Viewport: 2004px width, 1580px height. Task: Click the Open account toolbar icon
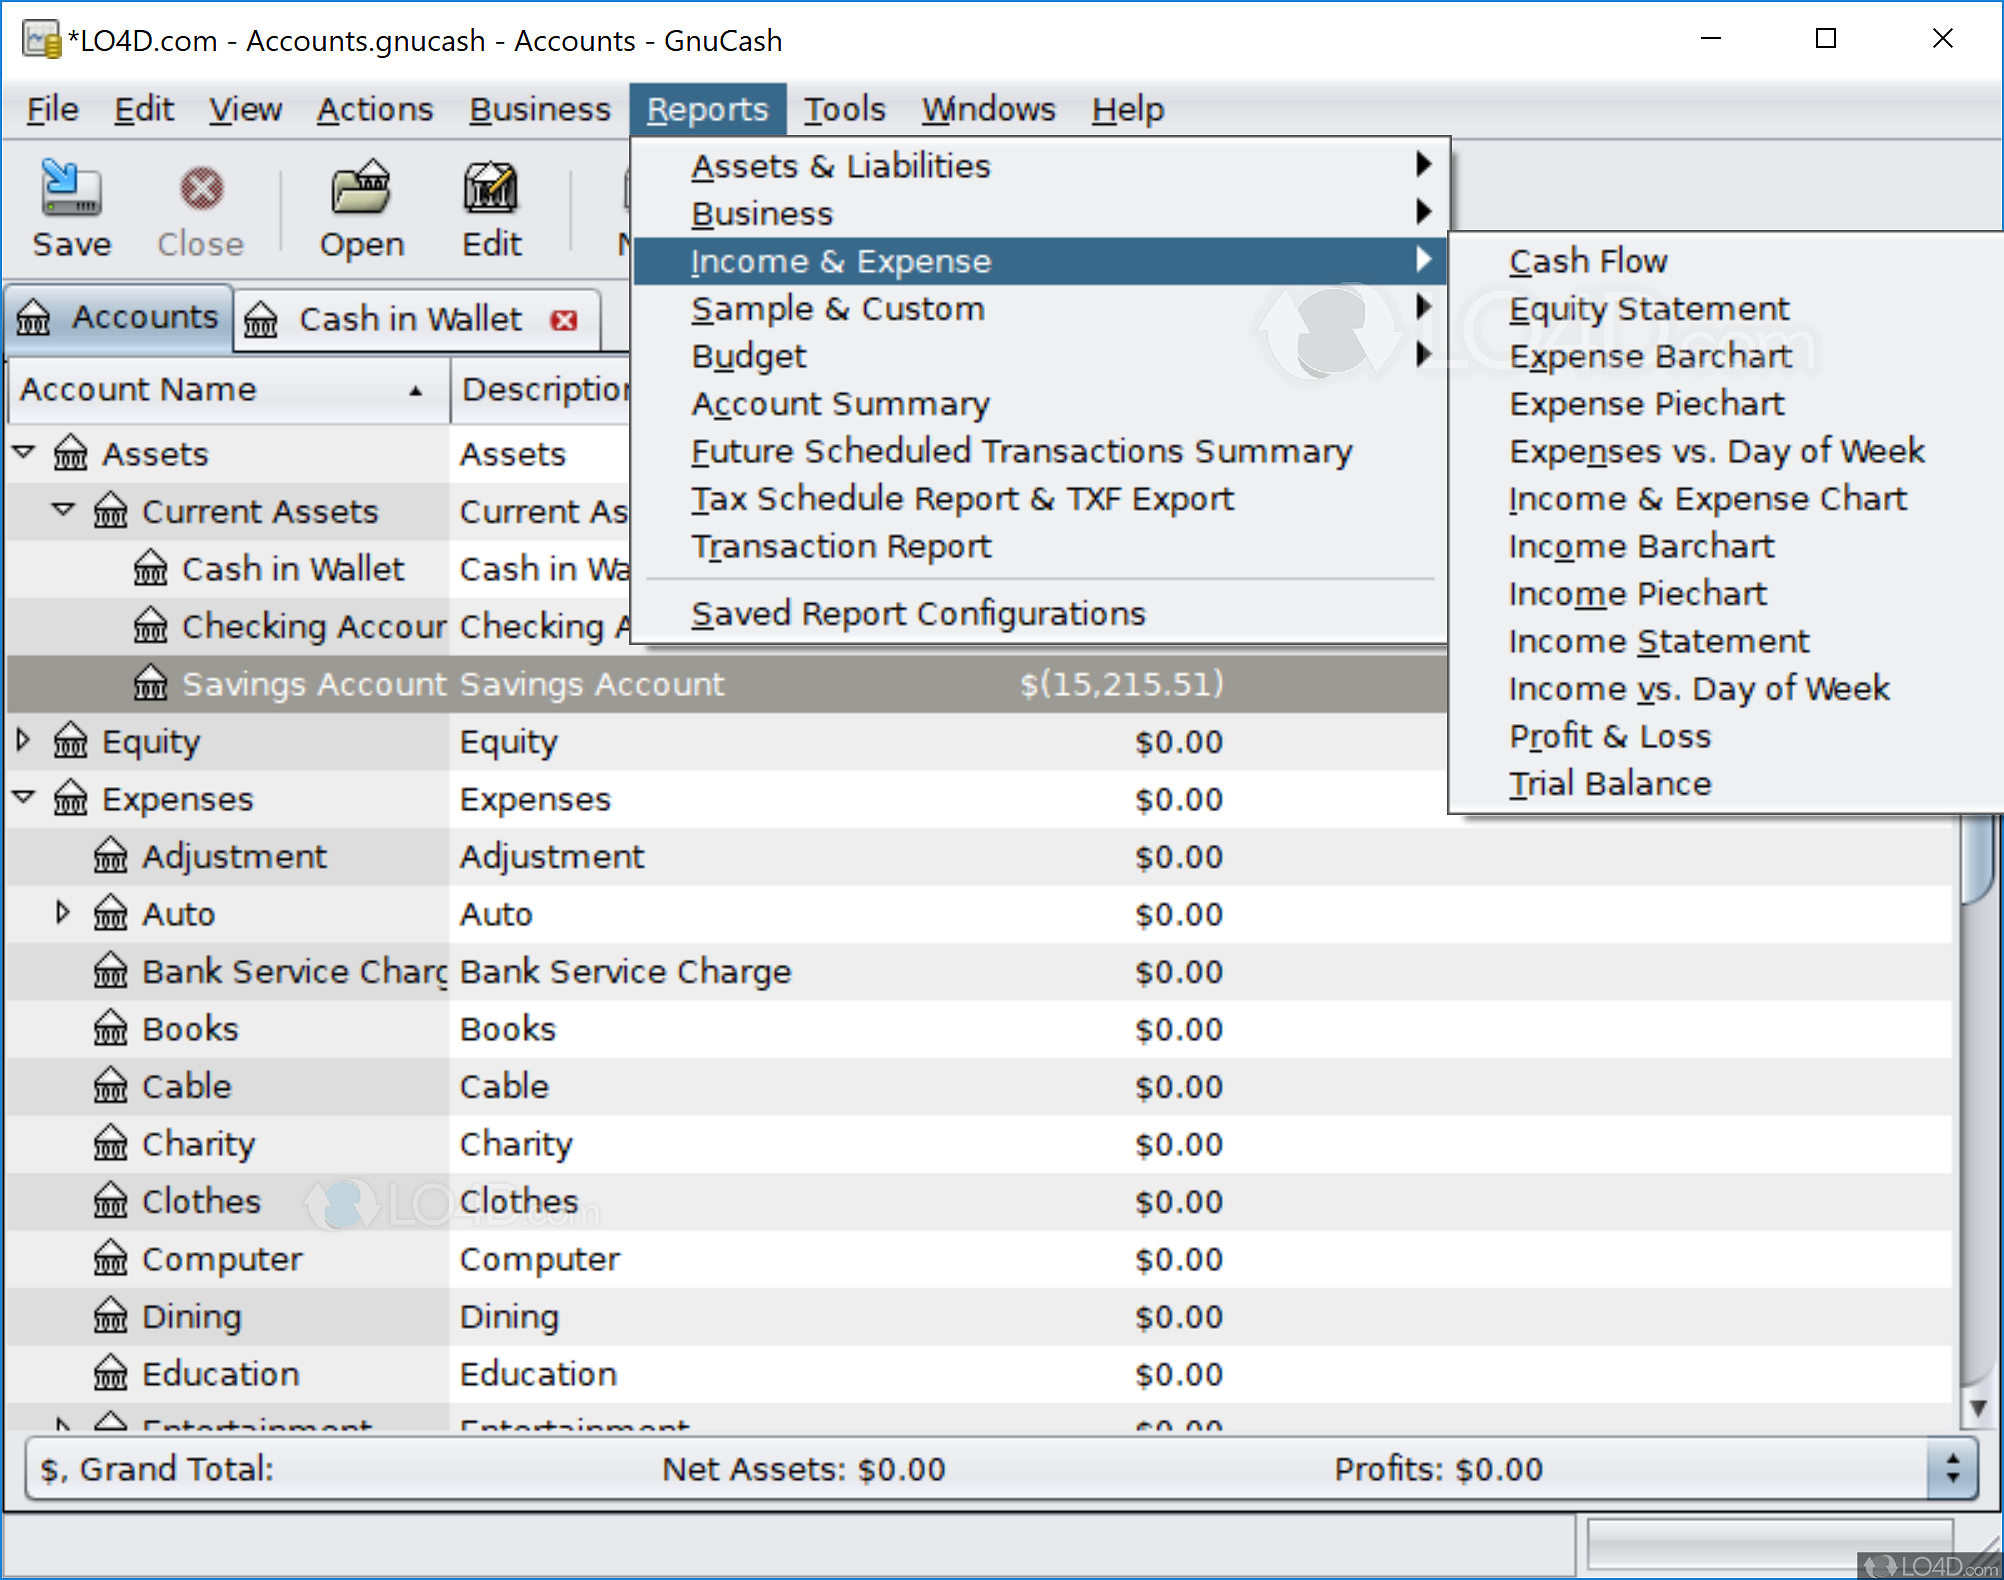(x=361, y=188)
